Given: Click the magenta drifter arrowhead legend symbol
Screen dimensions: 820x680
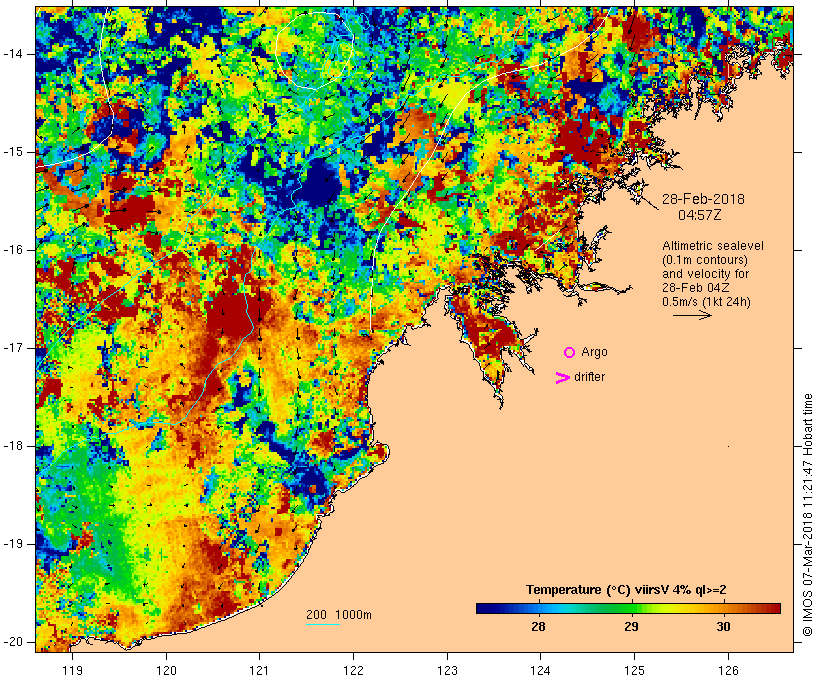Looking at the screenshot, I should [563, 378].
